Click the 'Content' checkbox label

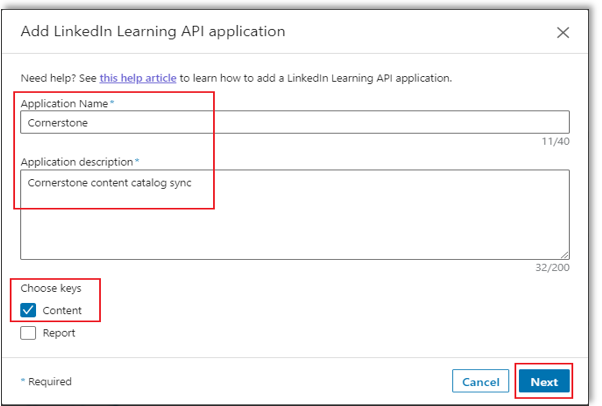(62, 310)
